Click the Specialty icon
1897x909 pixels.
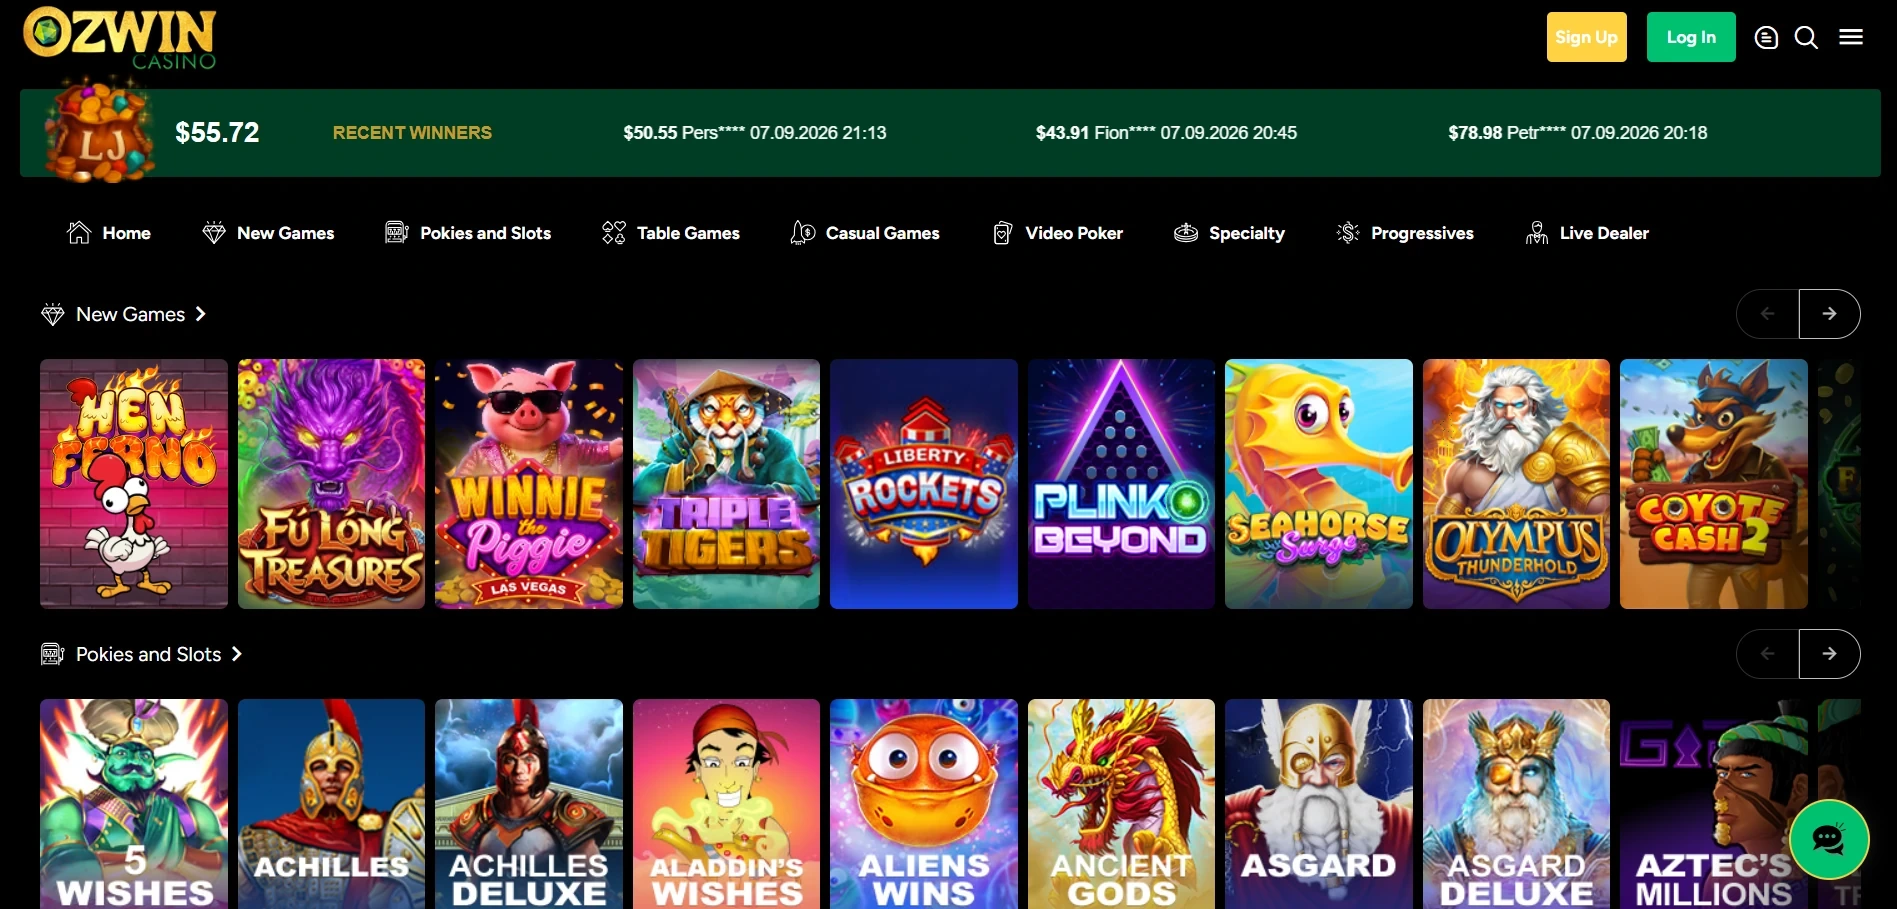(1186, 233)
